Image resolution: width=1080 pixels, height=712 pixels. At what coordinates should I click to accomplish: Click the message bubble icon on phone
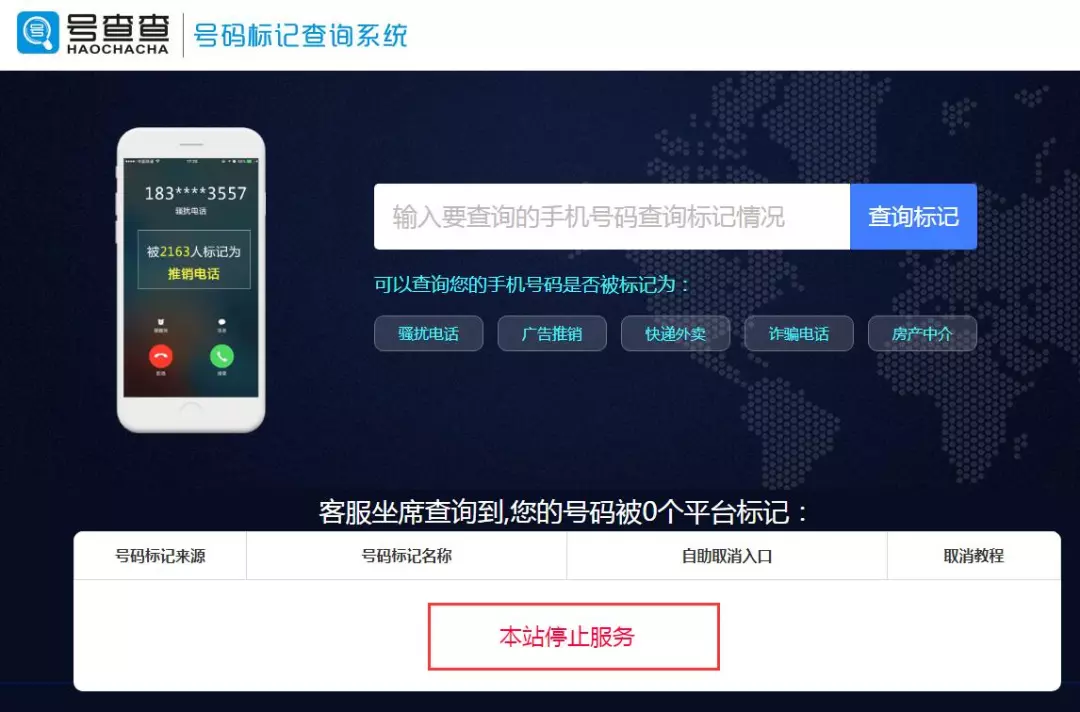click(222, 322)
